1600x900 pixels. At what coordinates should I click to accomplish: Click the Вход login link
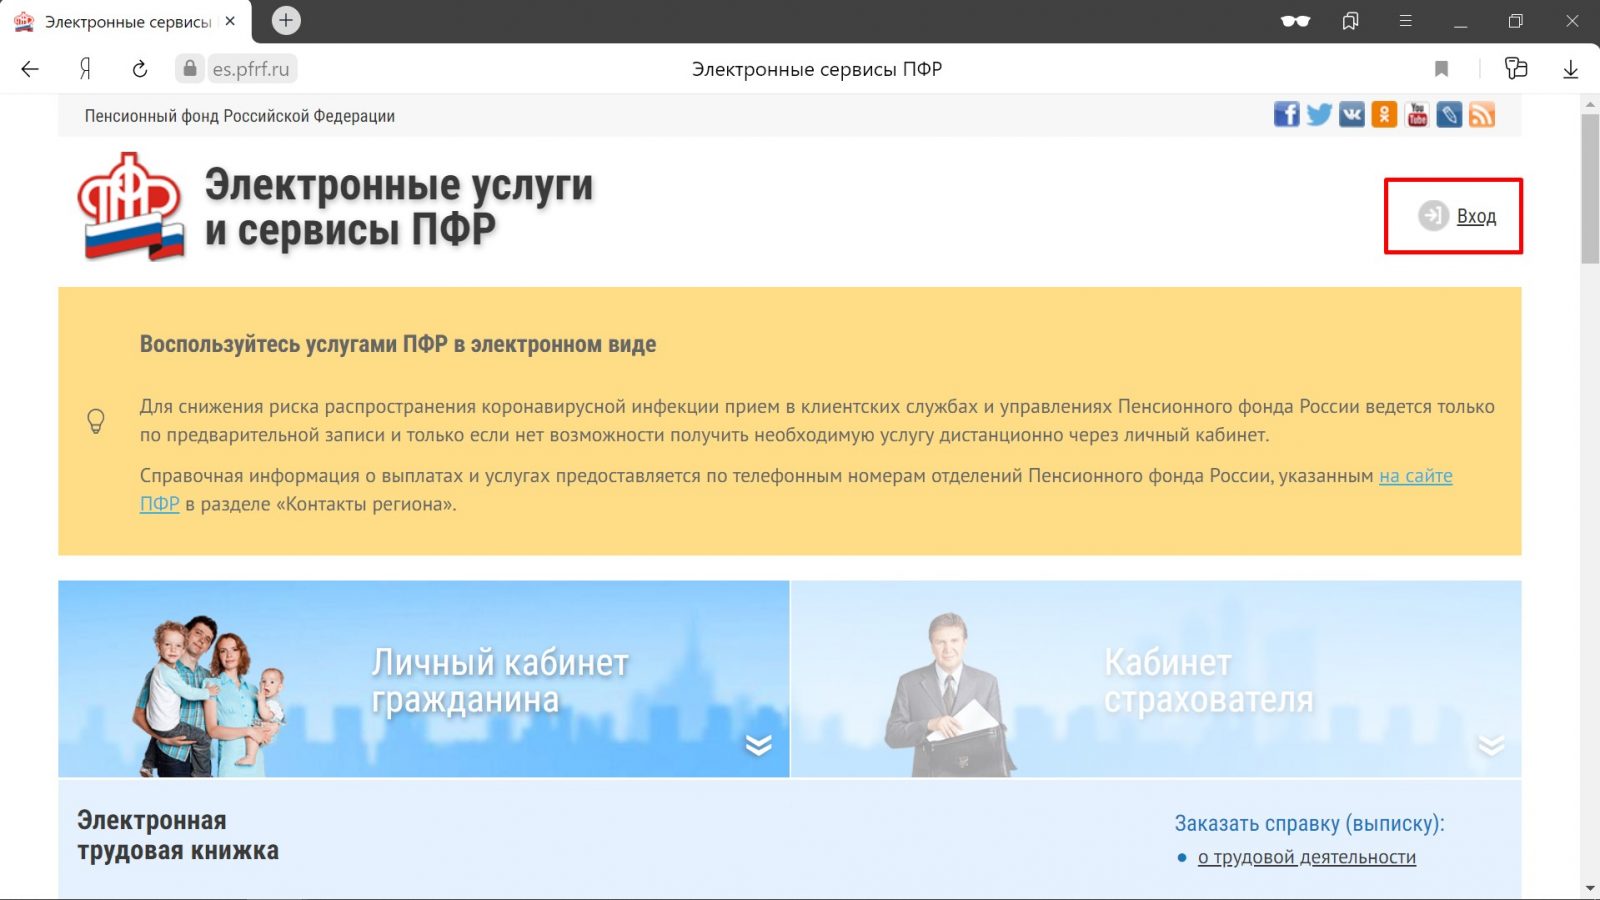1475,216
